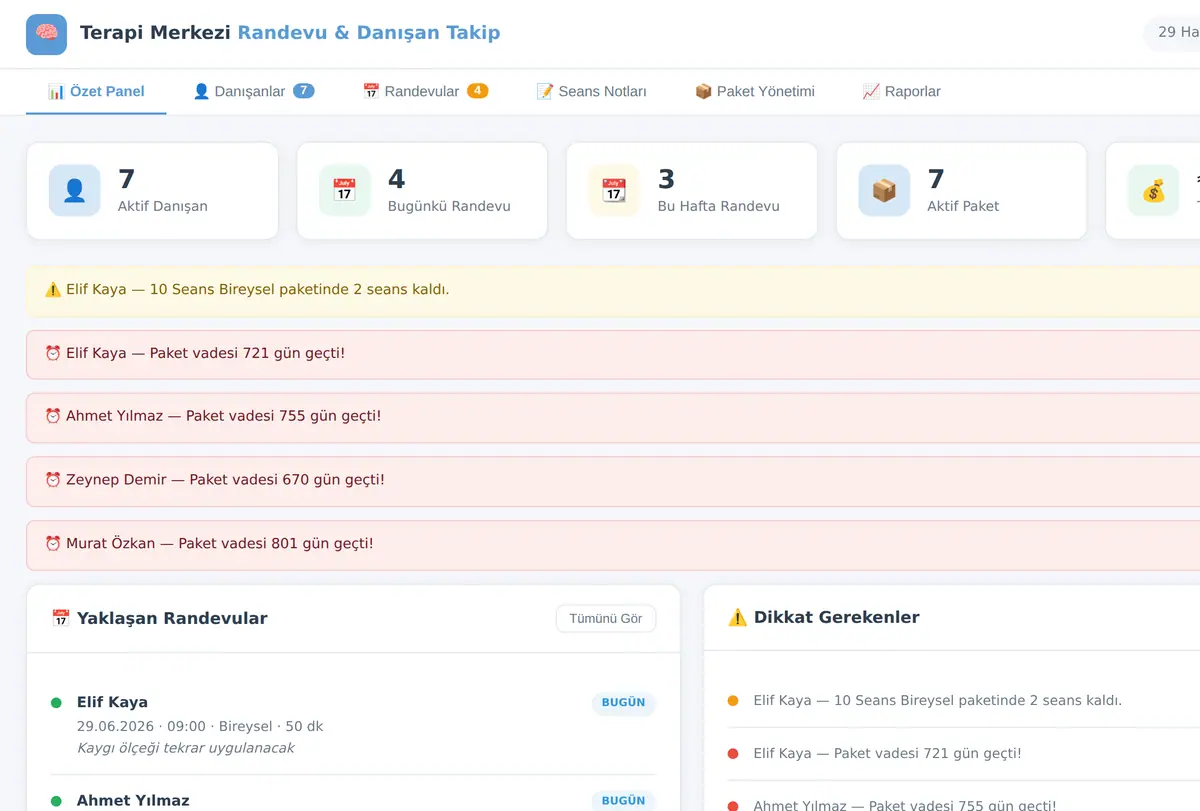Go to the Randevular tab
This screenshot has width=1200, height=811.
tap(425, 92)
